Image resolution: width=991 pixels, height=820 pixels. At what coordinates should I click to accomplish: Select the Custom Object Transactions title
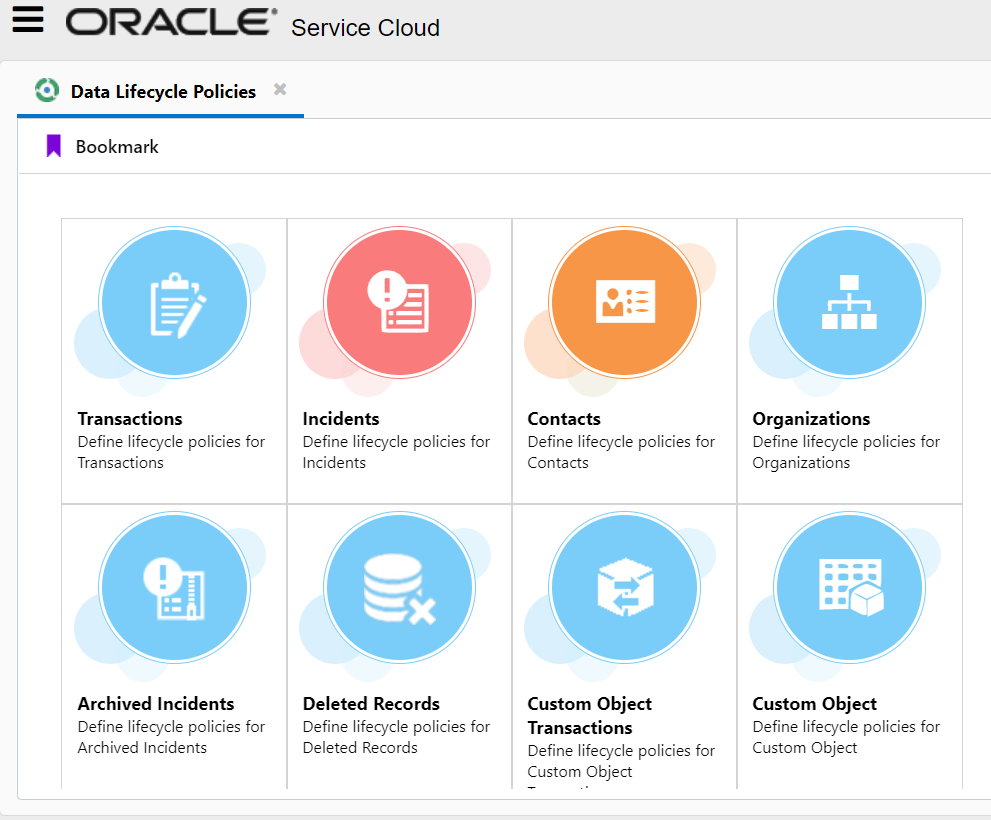(590, 716)
